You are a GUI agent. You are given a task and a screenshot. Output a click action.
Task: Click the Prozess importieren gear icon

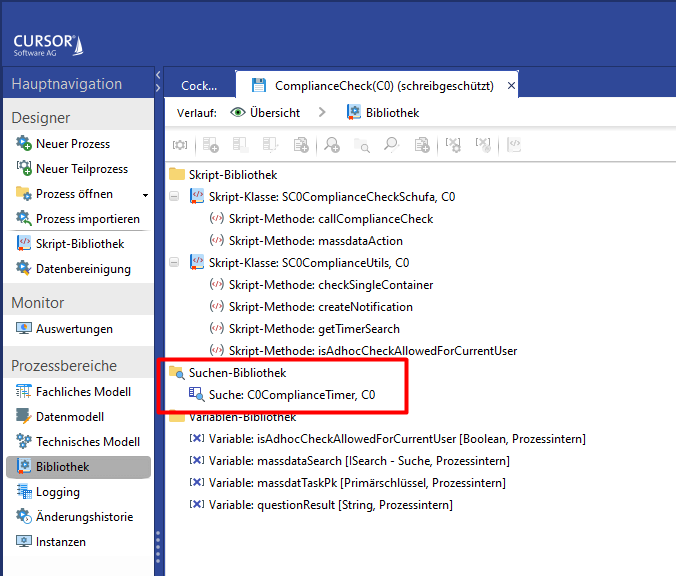24,219
